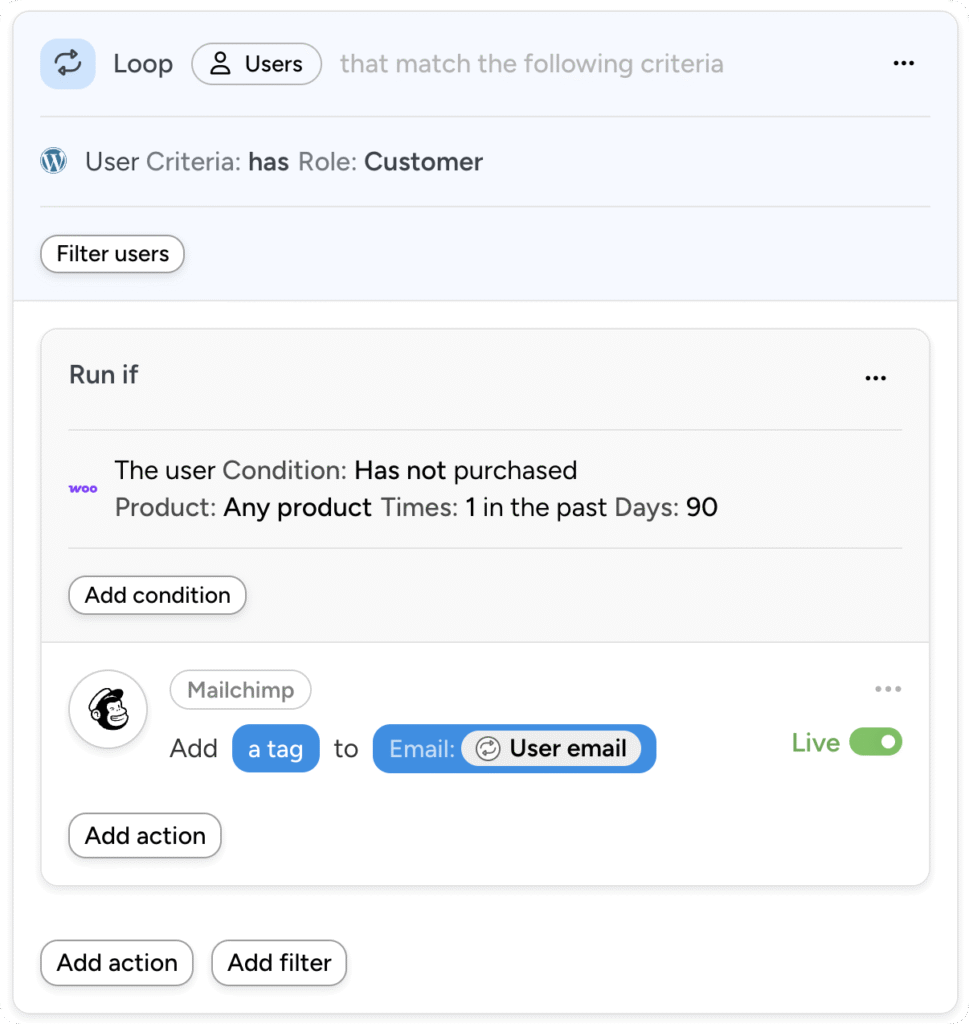Viewport: 969px width, 1024px height.
Task: Click Add action inside the Mailchimp card
Action: [x=144, y=835]
